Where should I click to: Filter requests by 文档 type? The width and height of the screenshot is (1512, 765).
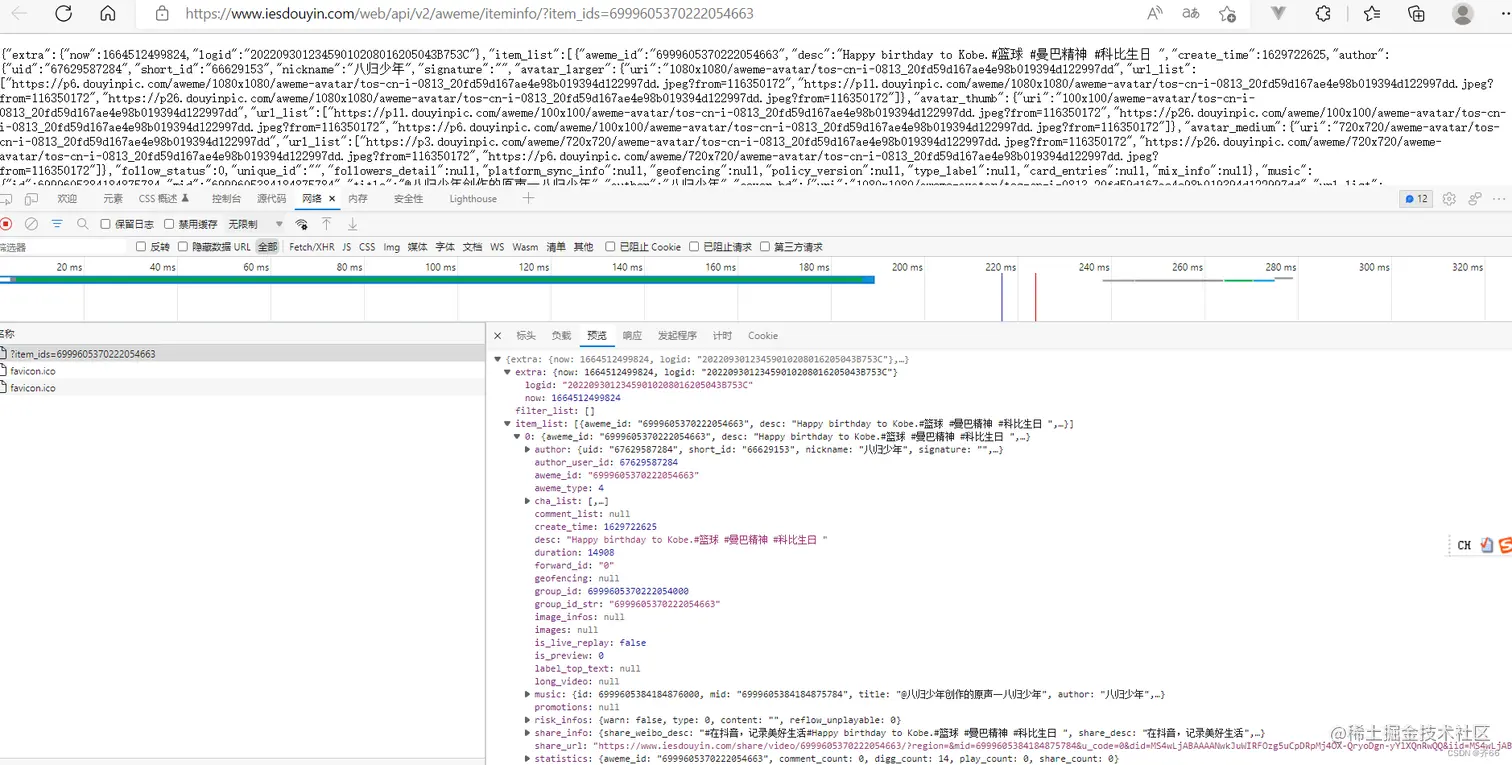pyautogui.click(x=472, y=247)
